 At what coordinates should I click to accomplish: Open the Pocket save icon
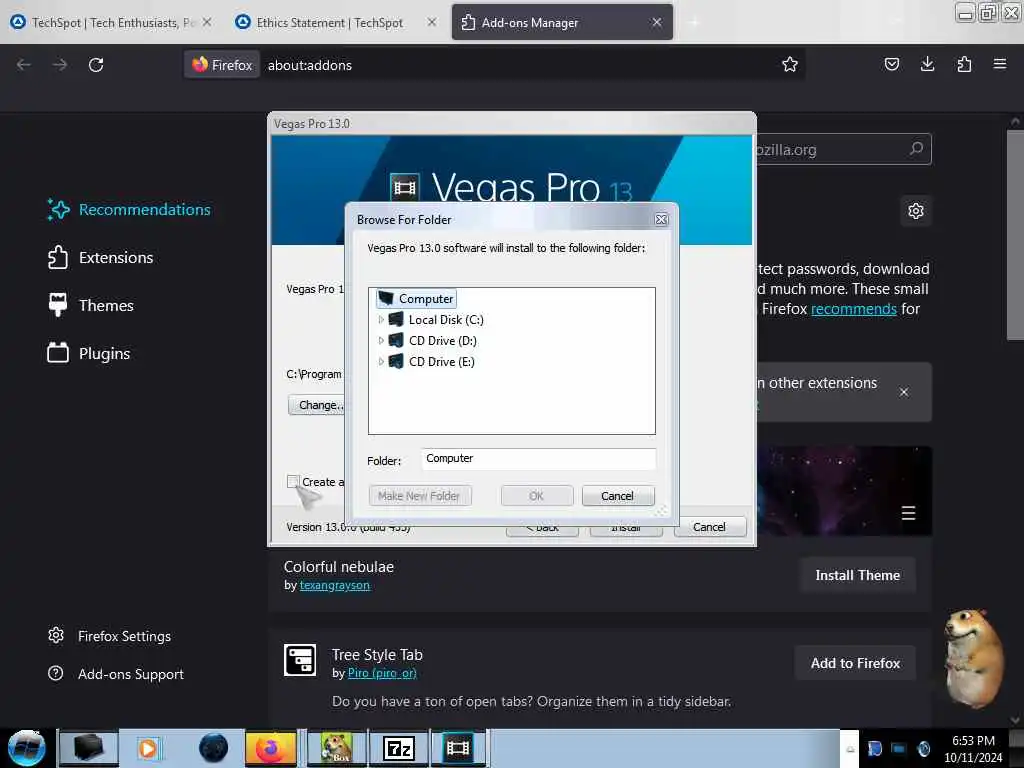click(x=891, y=64)
